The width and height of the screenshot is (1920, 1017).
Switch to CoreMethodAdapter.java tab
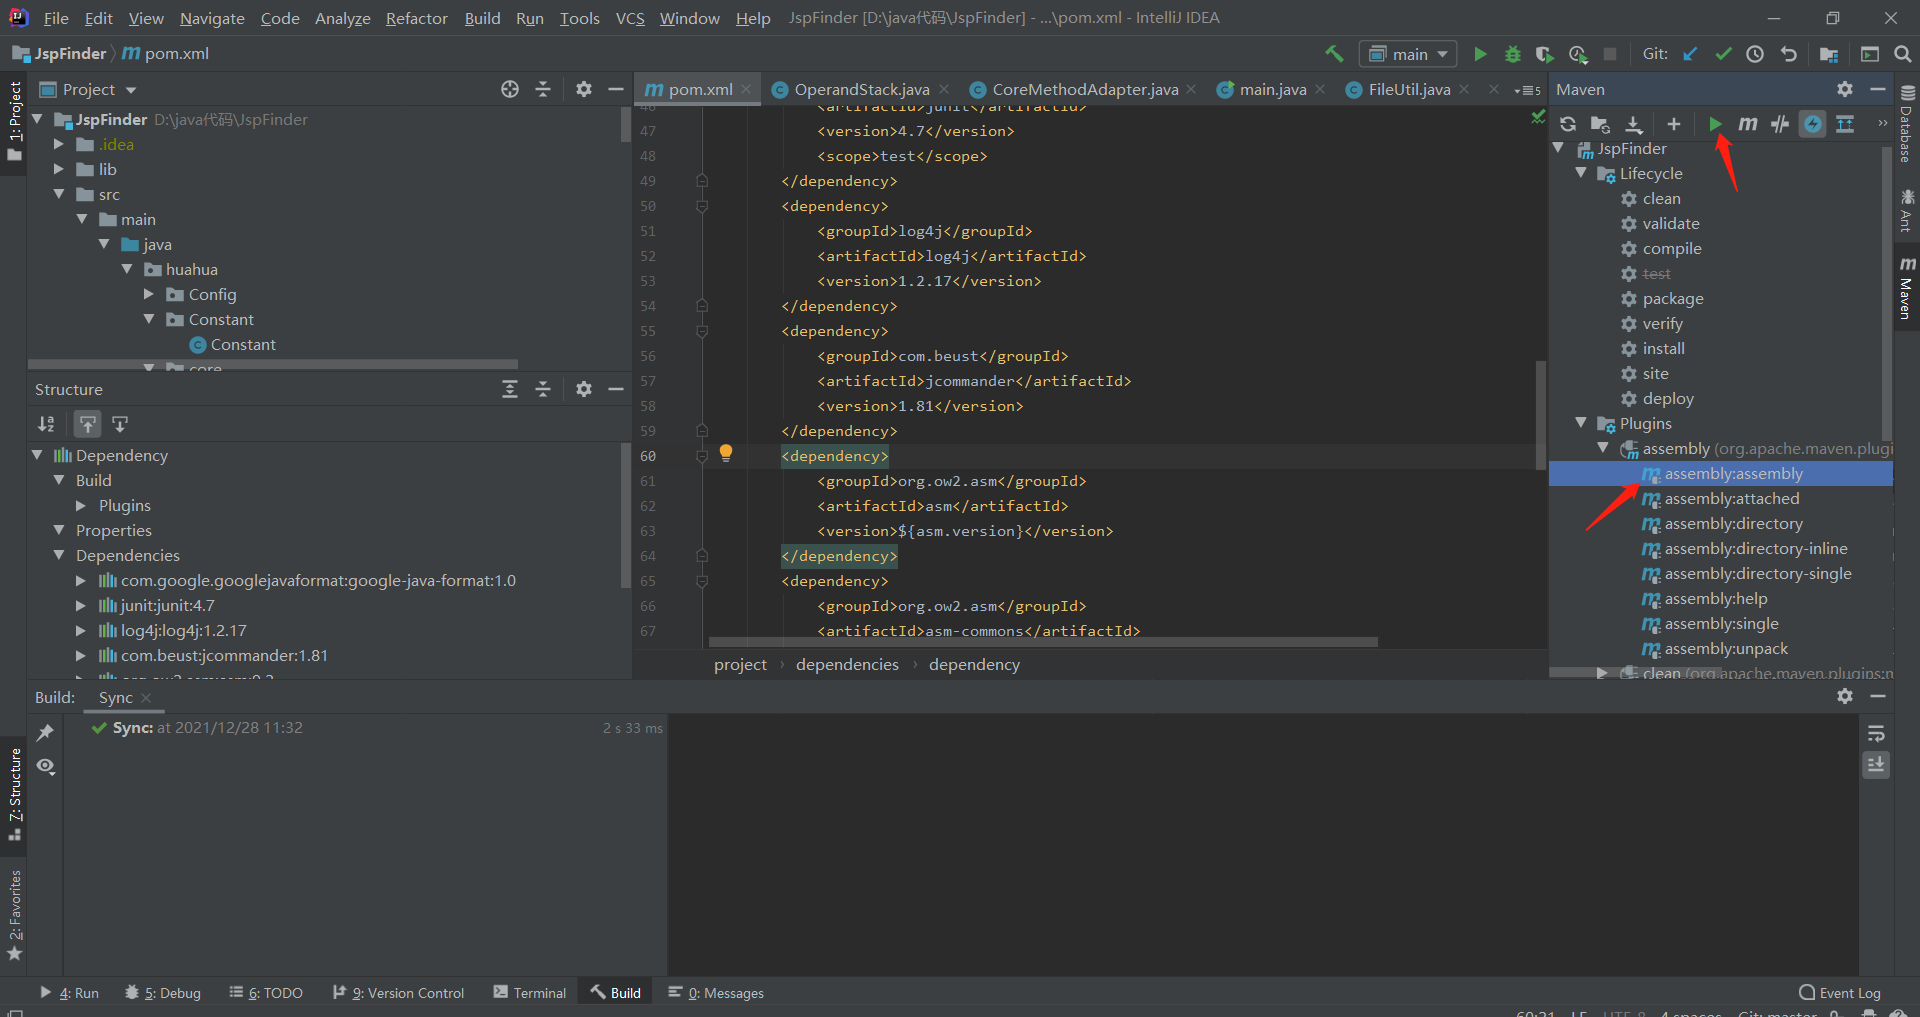click(1084, 89)
